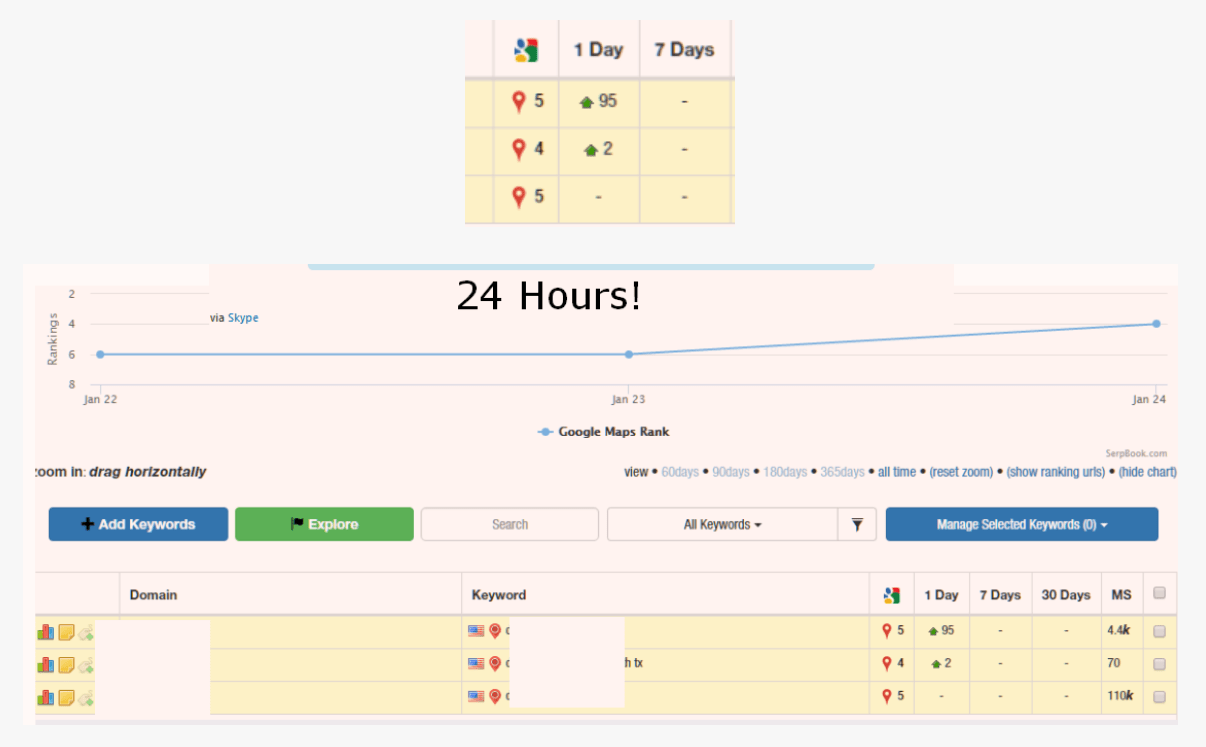This screenshot has height=747, width=1206.
Task: Click the Maps pin beside rank 4
Action: 886,663
